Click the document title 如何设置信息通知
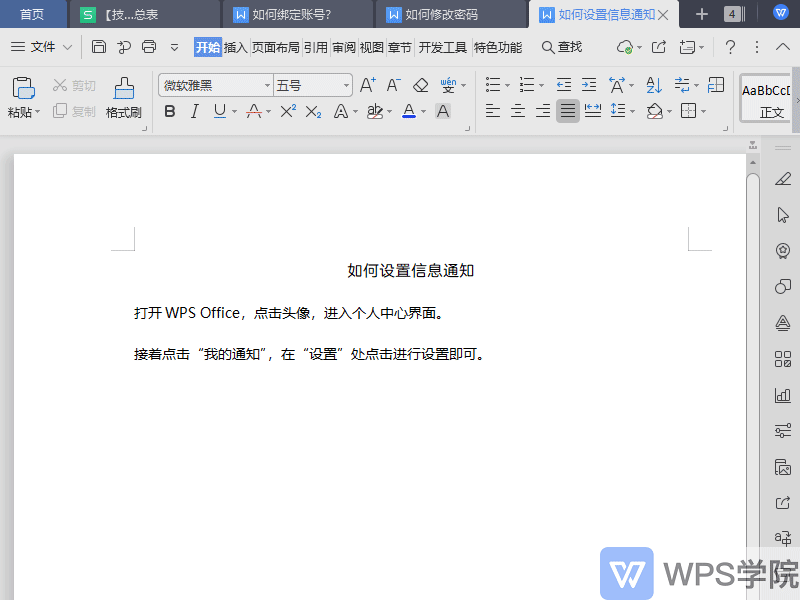 [411, 270]
